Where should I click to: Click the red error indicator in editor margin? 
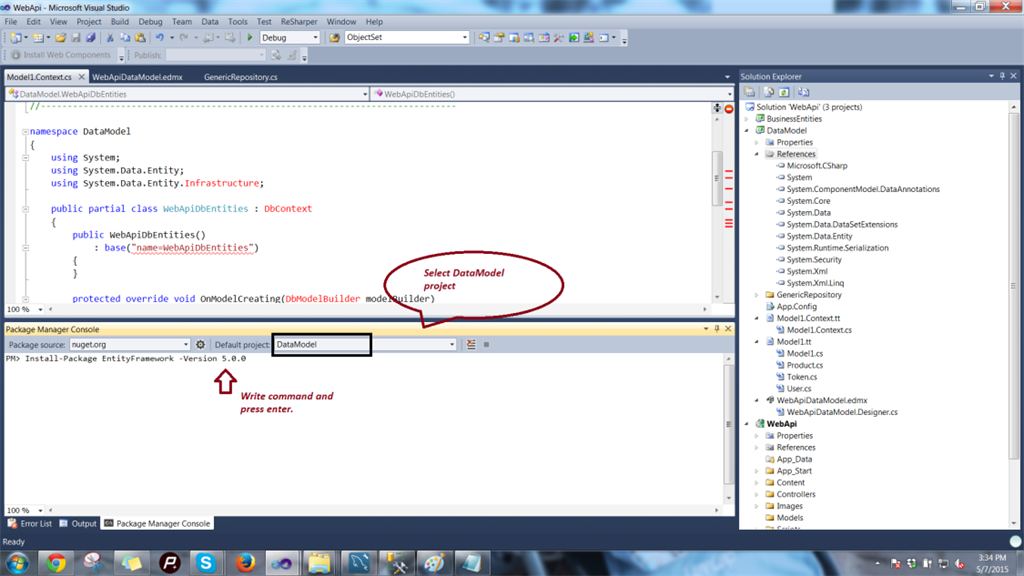[x=729, y=108]
